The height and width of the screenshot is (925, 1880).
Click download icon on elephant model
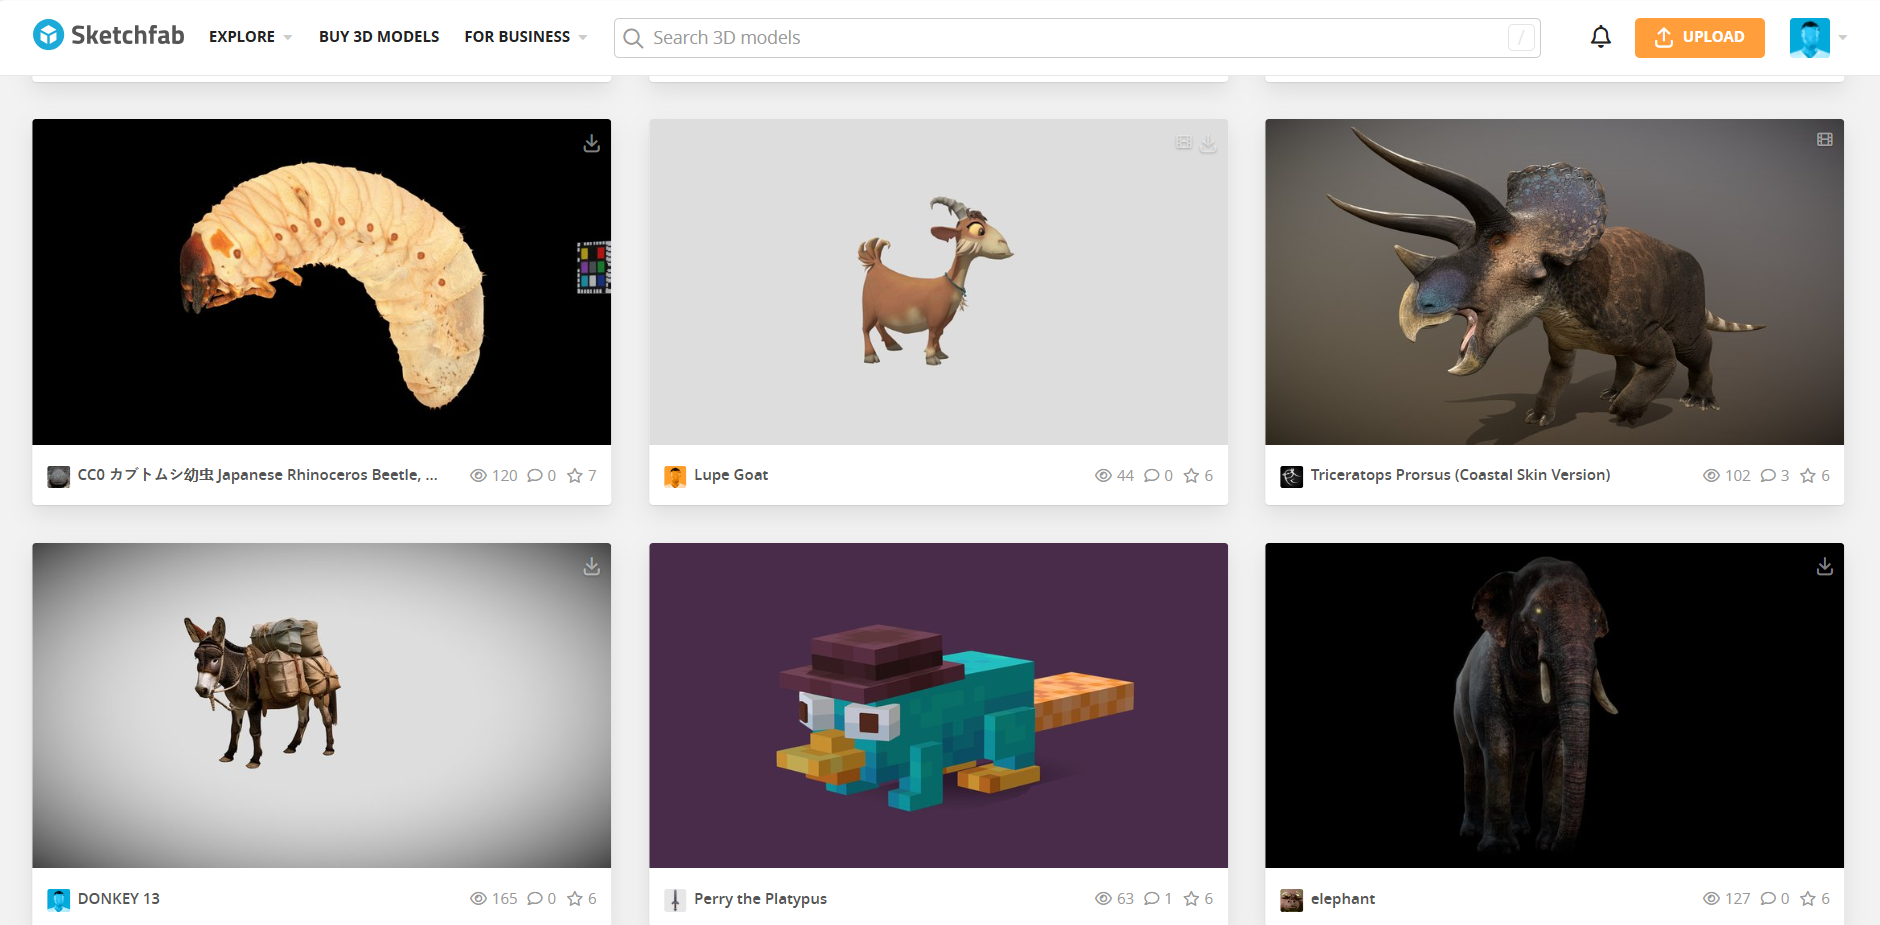[1824, 567]
